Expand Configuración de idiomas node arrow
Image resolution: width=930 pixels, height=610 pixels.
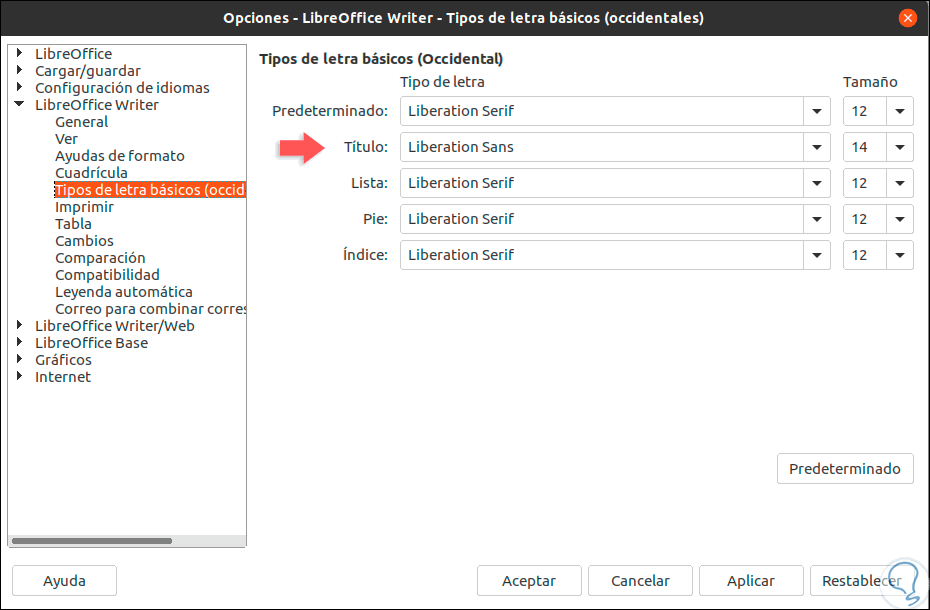[x=20, y=87]
